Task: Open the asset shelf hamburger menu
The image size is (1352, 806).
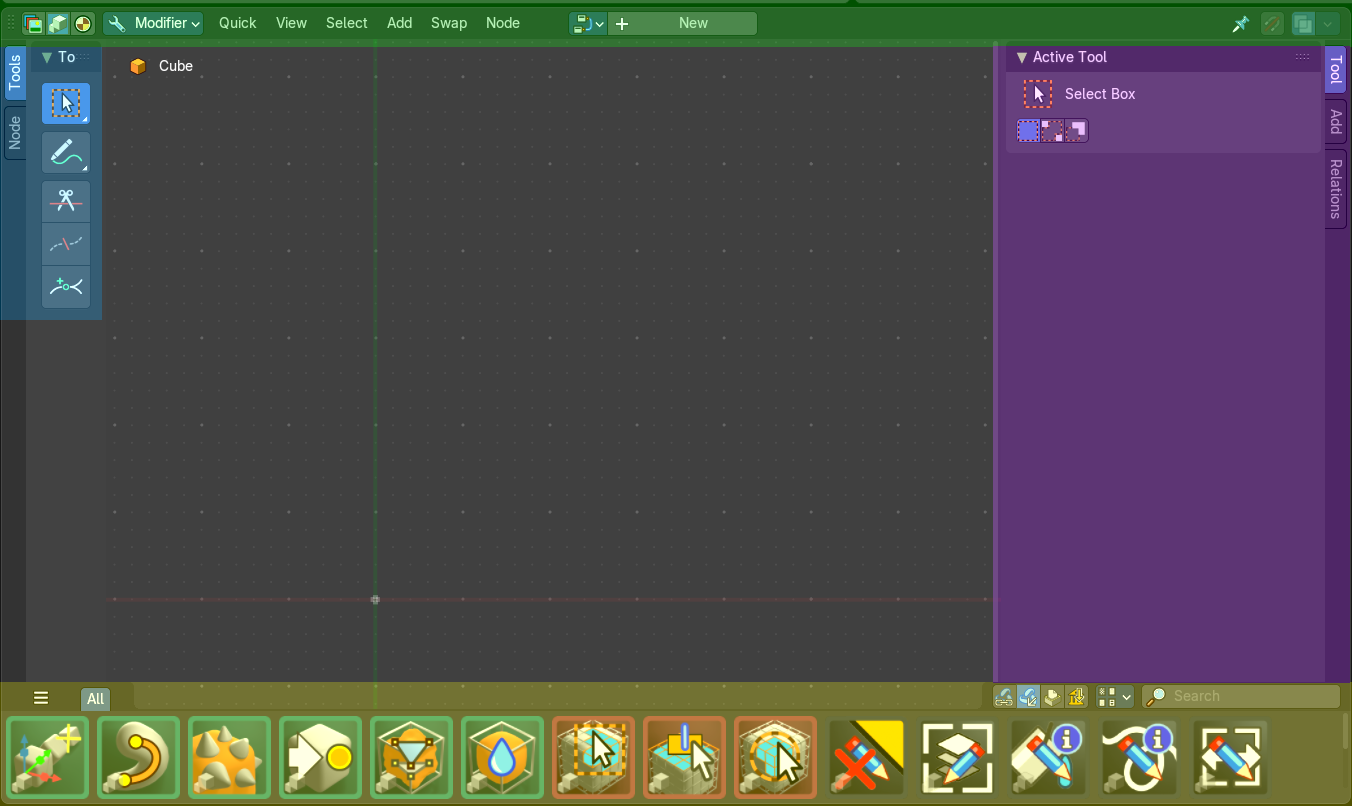Action: 41,698
